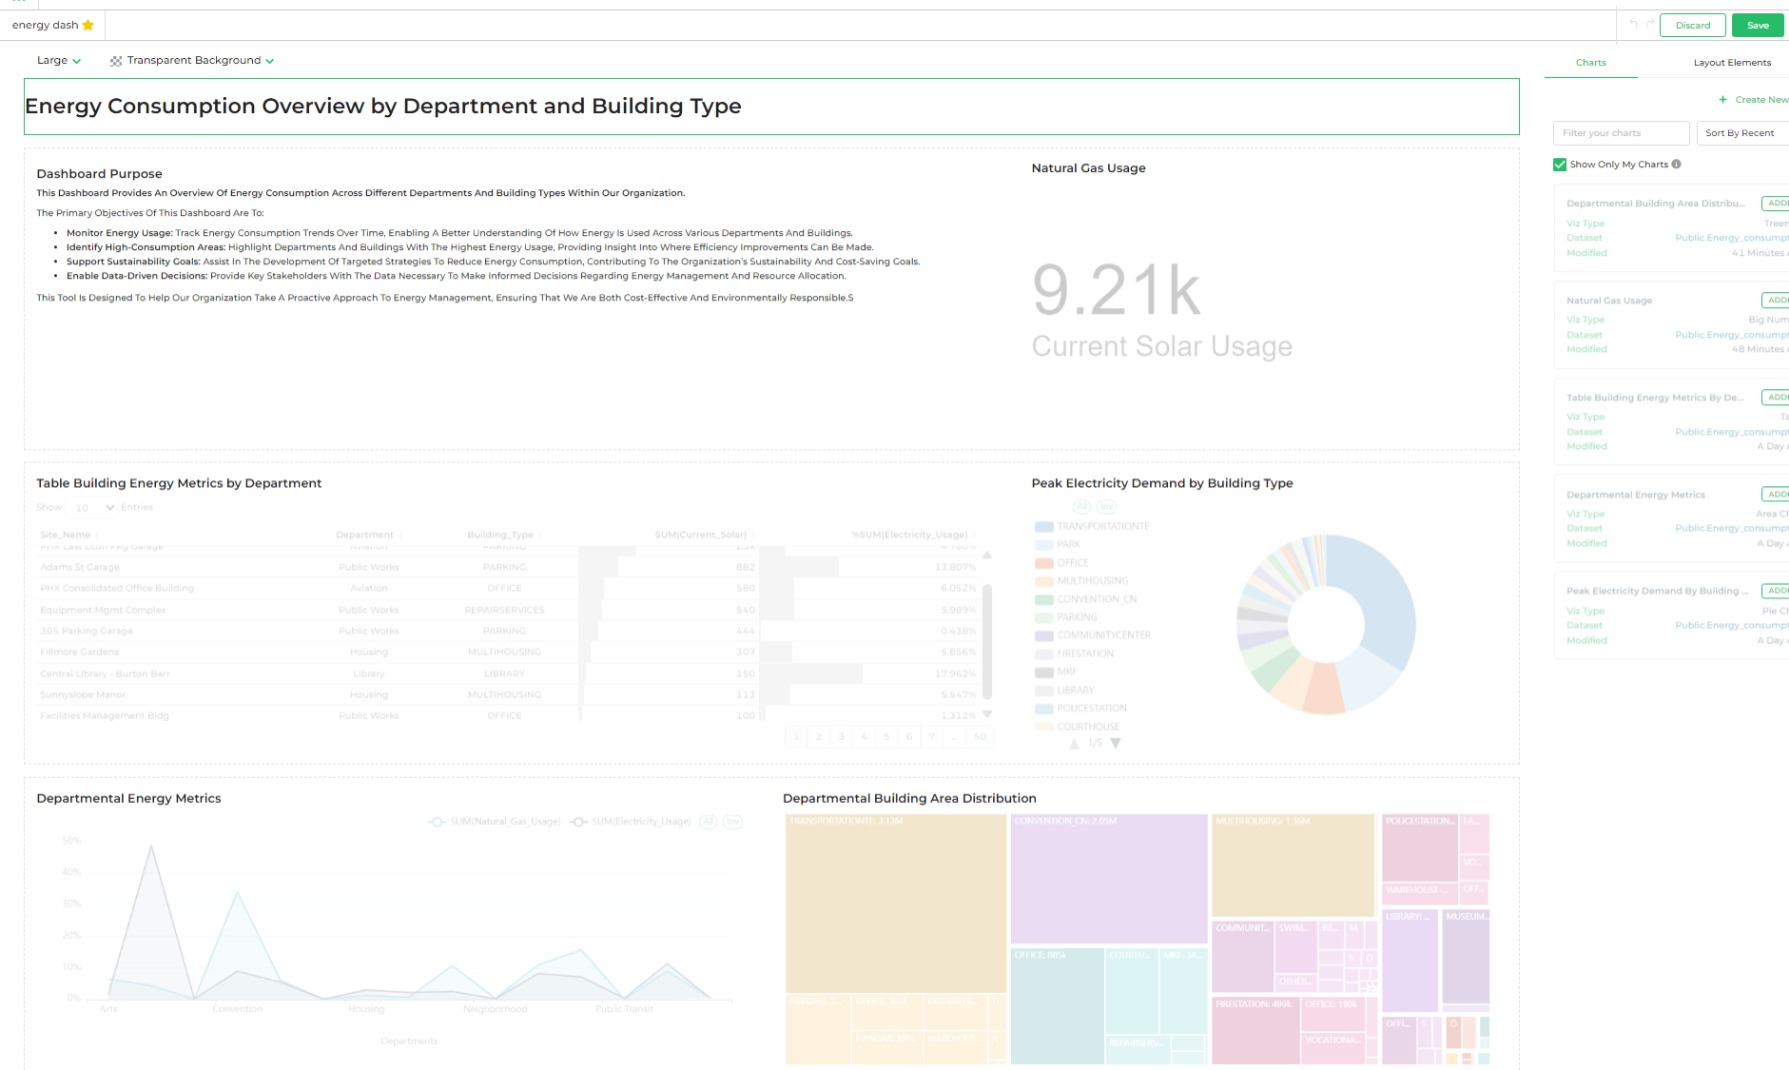The image size is (1789, 1070).
Task: Open the Show entries count dropdown
Action: (x=94, y=507)
